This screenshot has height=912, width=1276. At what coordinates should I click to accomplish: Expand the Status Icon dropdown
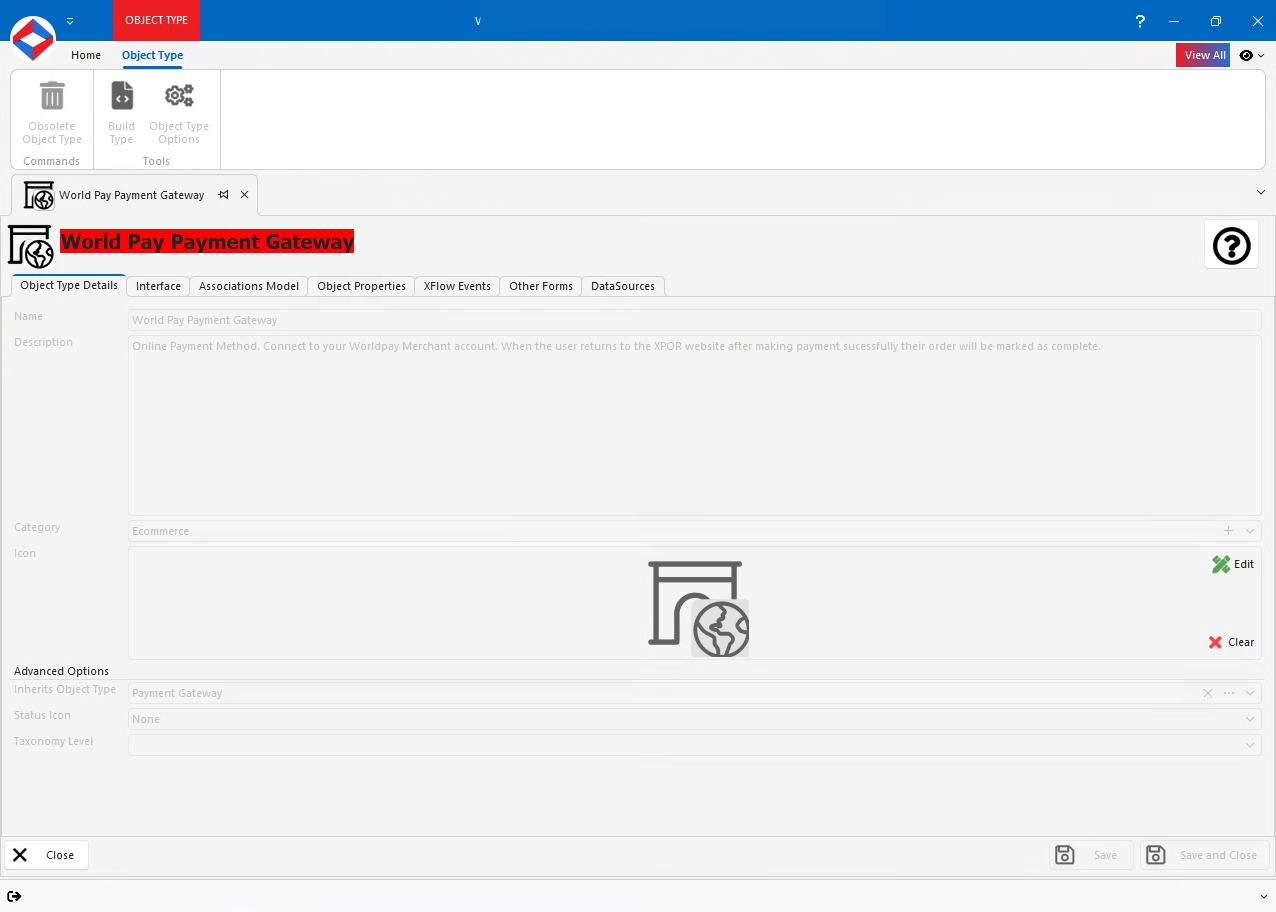point(1249,718)
